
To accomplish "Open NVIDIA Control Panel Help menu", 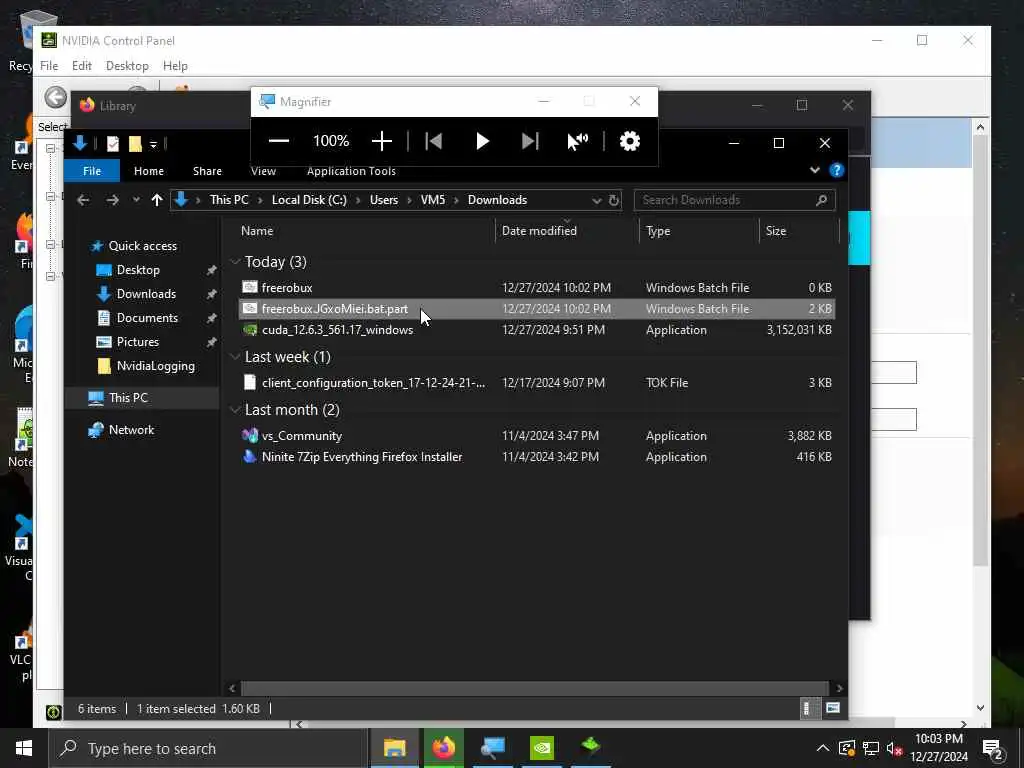I will point(175,66).
